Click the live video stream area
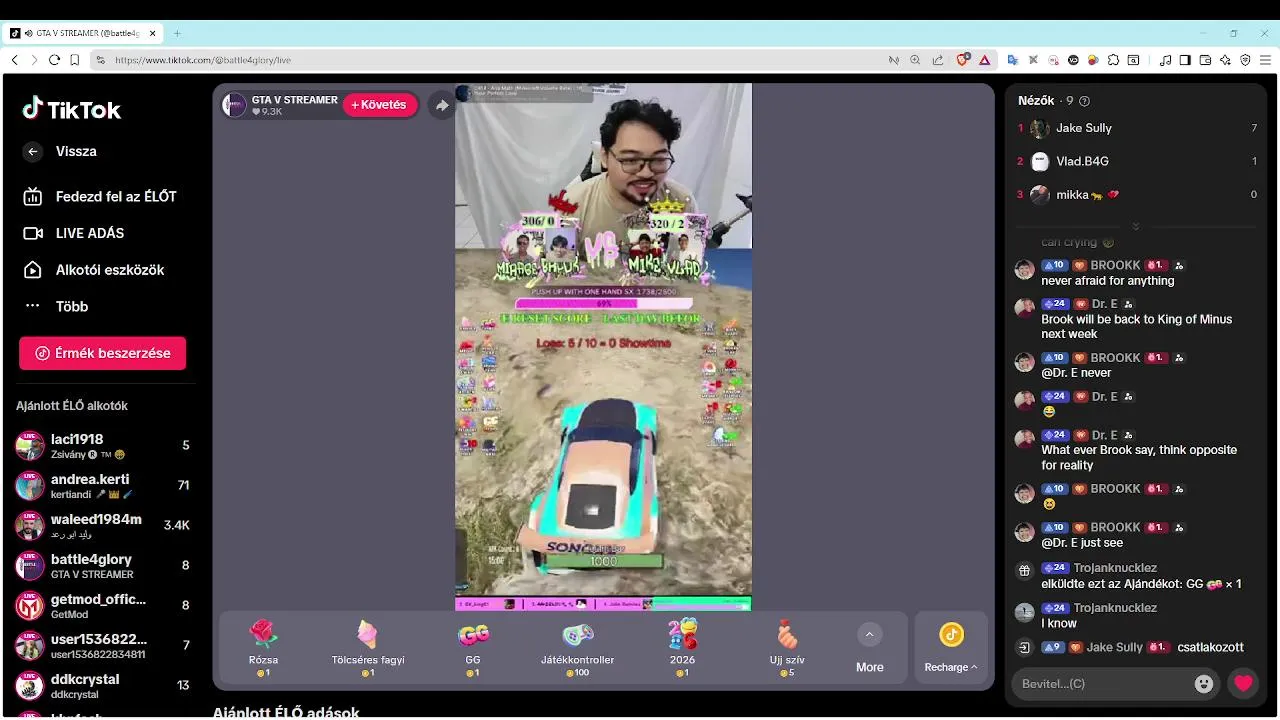This screenshot has width=1280, height=720. tap(603, 346)
